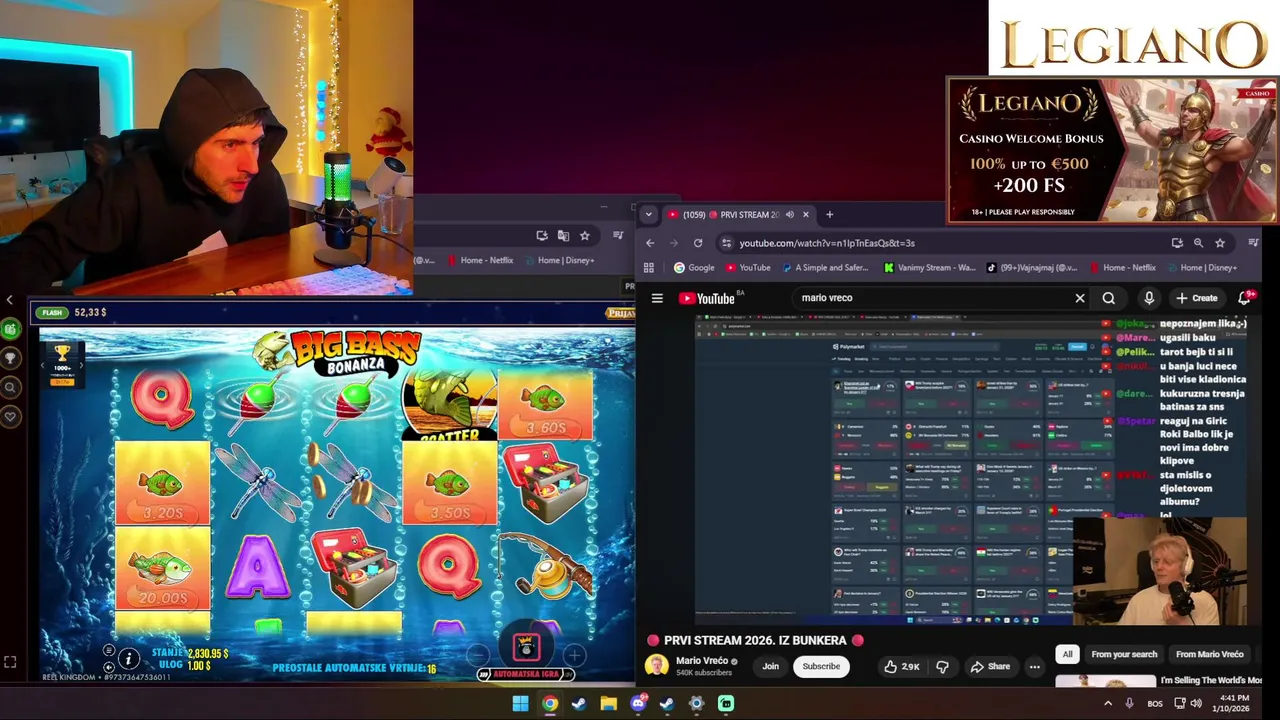The width and height of the screenshot is (1280, 720).
Task: Click the YouTube address bar URL
Action: [x=827, y=243]
